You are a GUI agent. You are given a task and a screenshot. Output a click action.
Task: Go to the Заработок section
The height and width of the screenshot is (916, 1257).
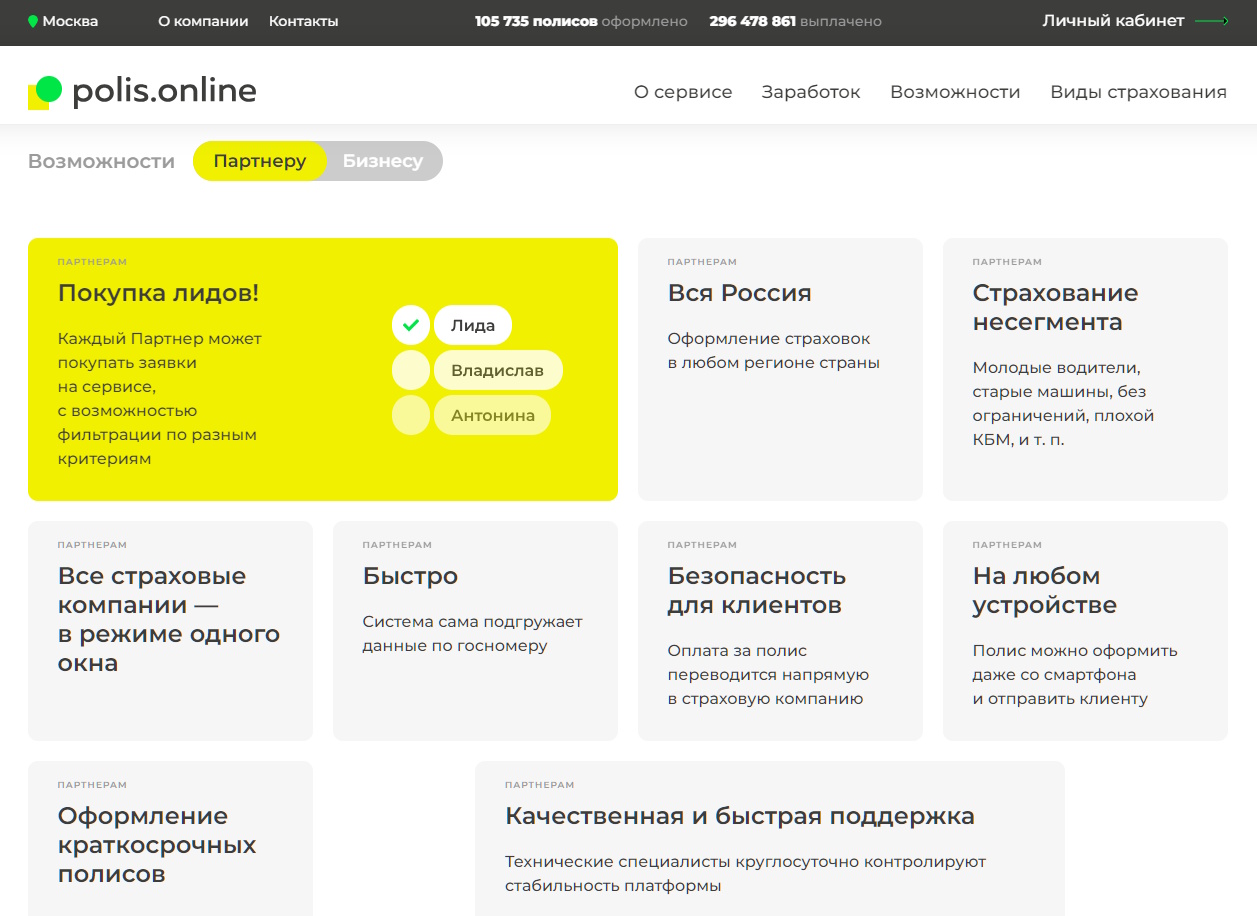point(811,92)
